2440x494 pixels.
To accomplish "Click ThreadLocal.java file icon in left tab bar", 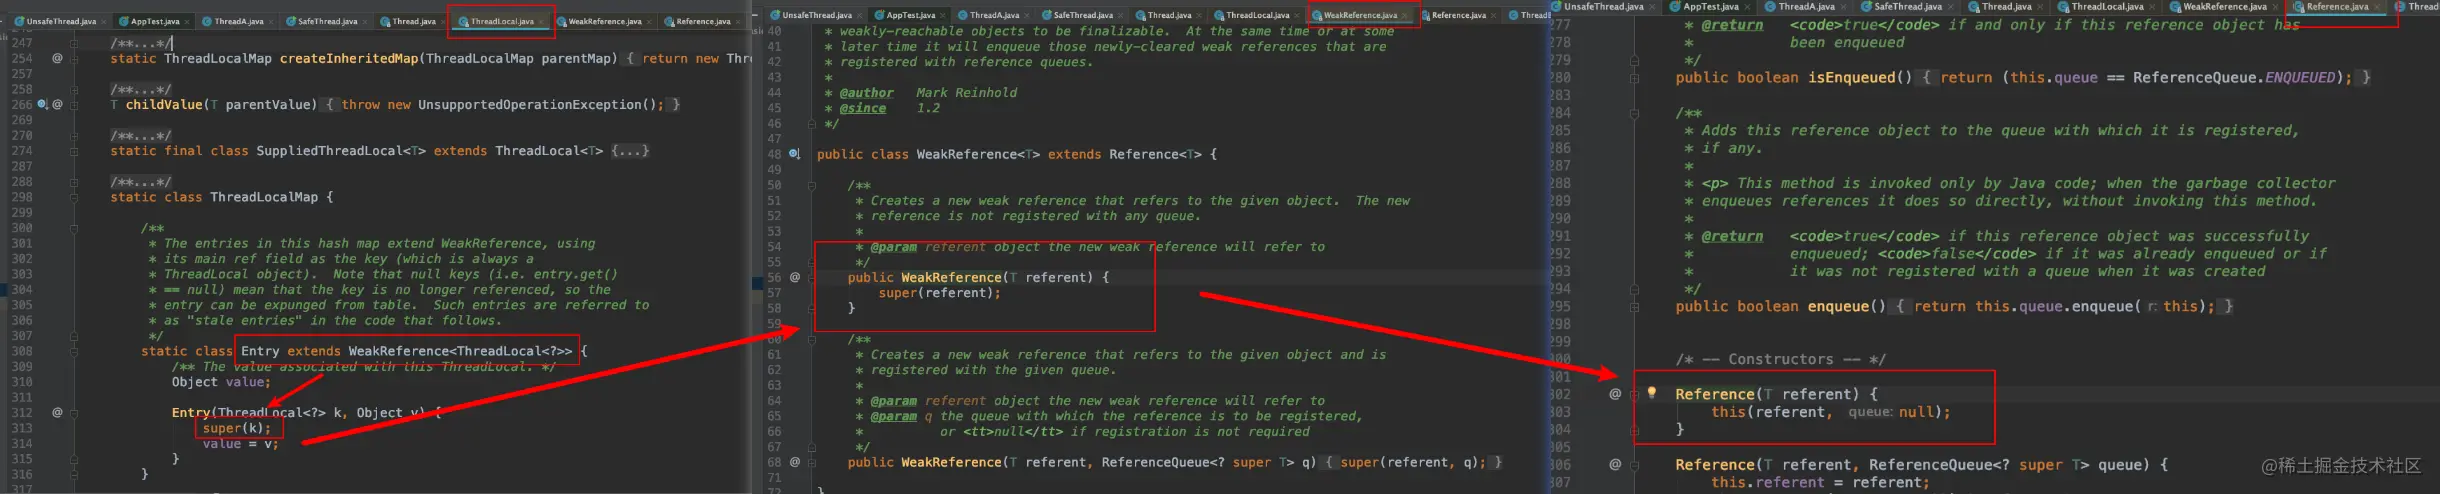I will (x=463, y=22).
